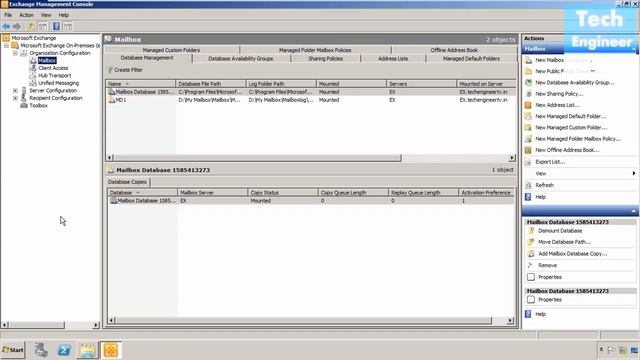Image resolution: width=640 pixels, height=360 pixels.
Task: Select Hub Transport in the tree
Action: [54, 76]
